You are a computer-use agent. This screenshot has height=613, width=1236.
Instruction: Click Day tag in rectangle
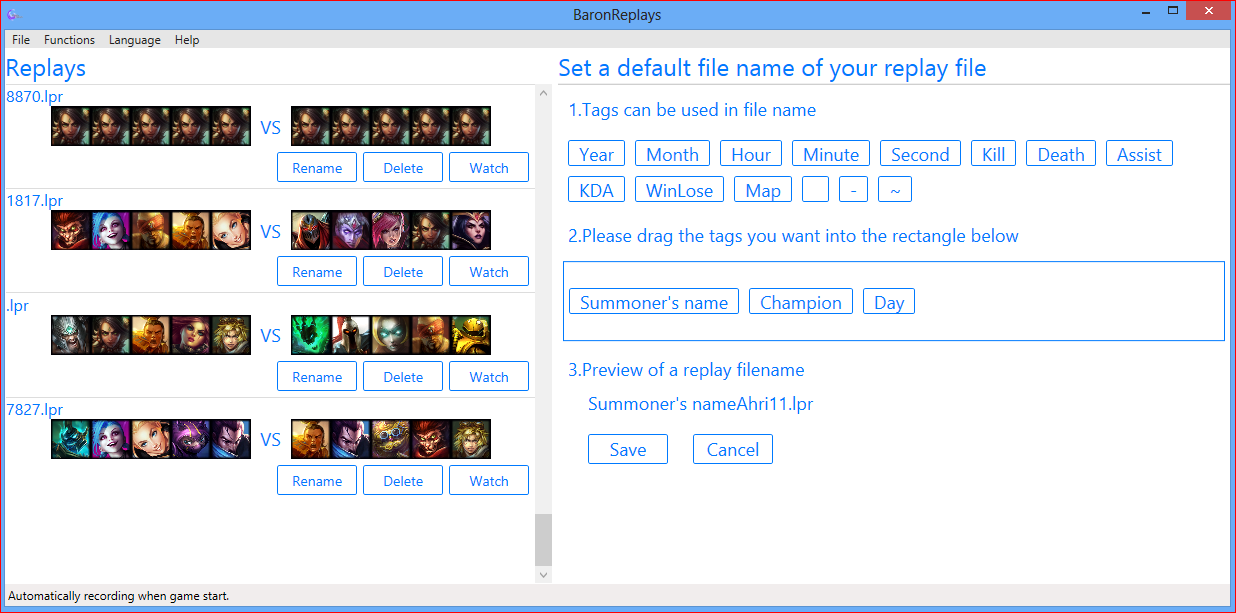click(x=889, y=302)
